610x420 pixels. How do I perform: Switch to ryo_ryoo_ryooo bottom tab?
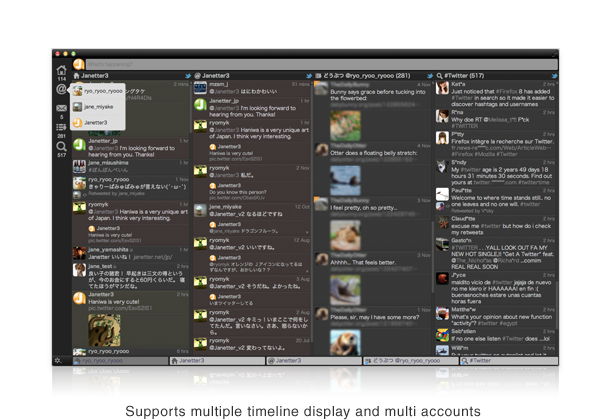click(120, 361)
